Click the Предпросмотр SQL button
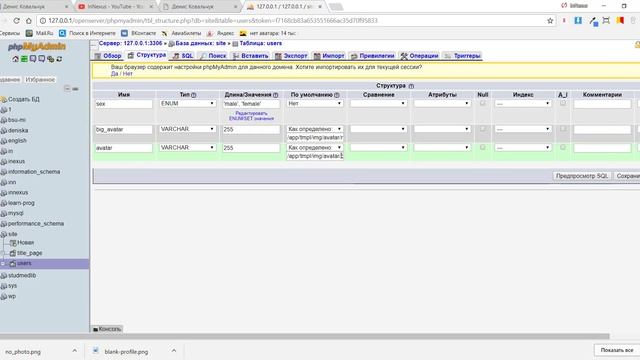This screenshot has width=640, height=360. 582,176
